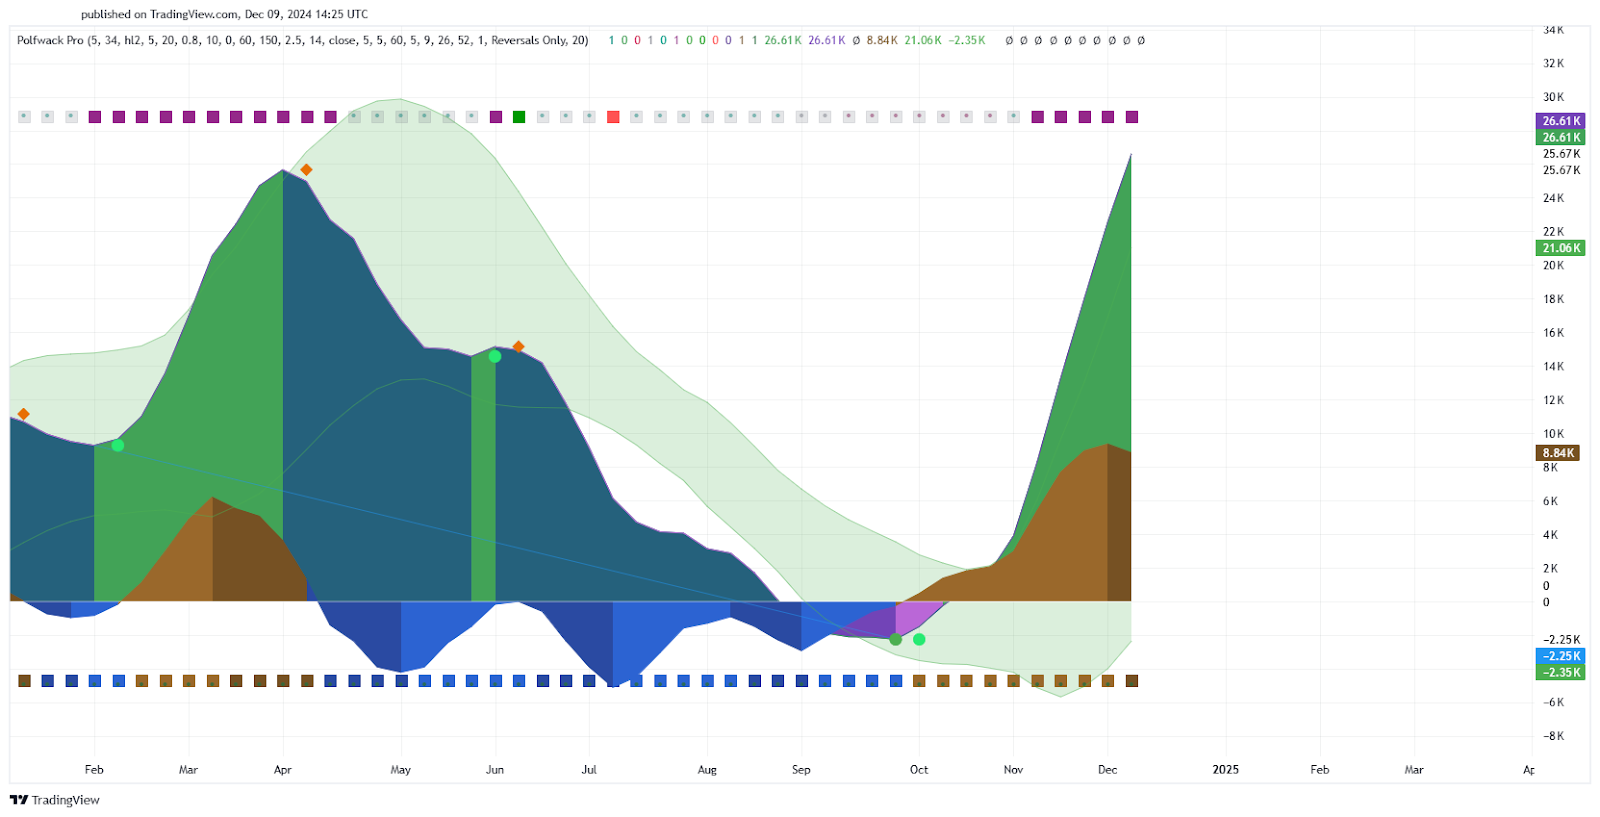Click the orange diamond at chart's left edge

coord(24,414)
